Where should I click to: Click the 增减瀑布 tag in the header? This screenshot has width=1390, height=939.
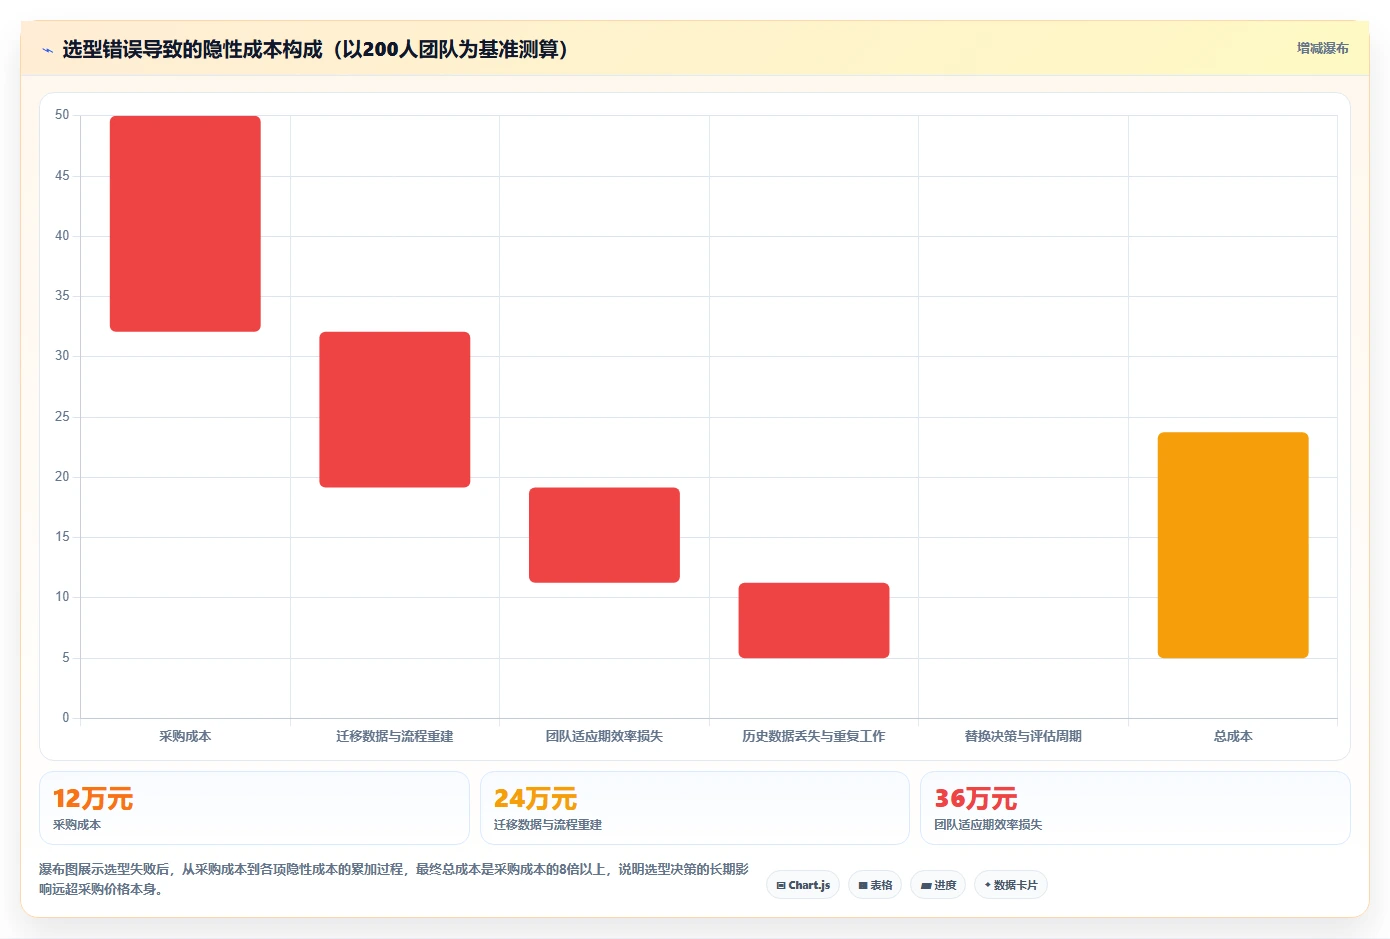click(x=1322, y=48)
